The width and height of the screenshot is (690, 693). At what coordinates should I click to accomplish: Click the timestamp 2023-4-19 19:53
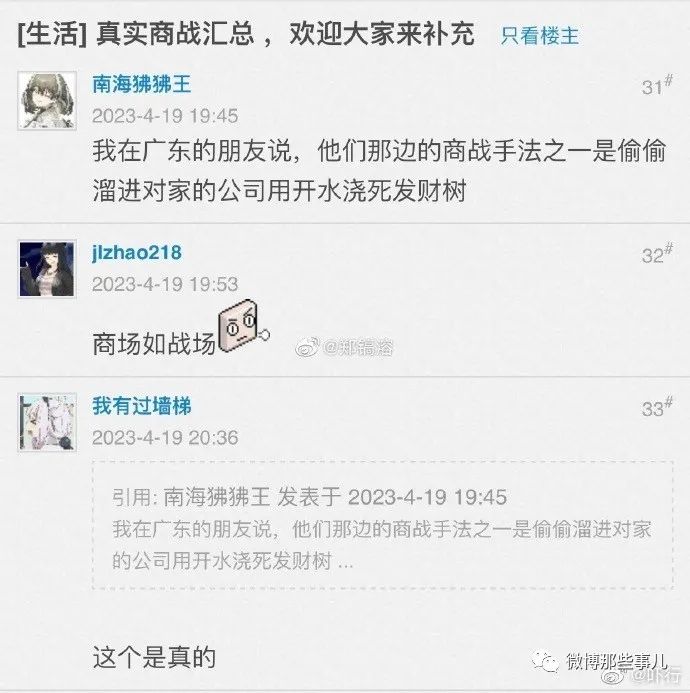[x=165, y=284]
